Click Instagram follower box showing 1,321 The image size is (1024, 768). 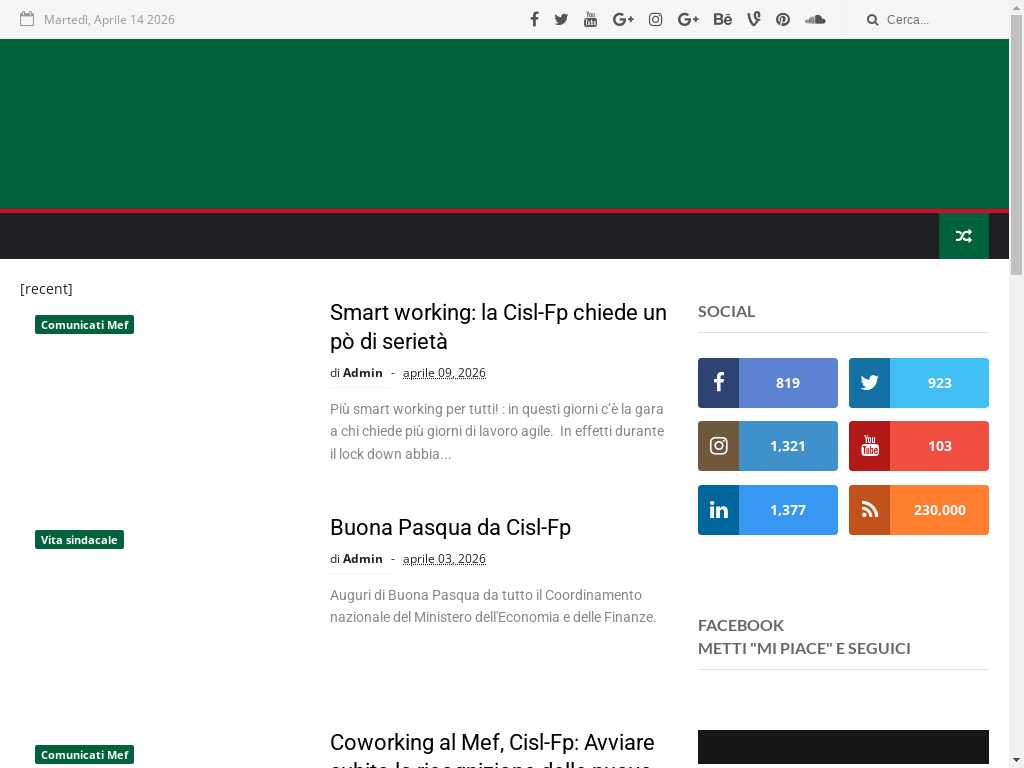[x=767, y=446]
